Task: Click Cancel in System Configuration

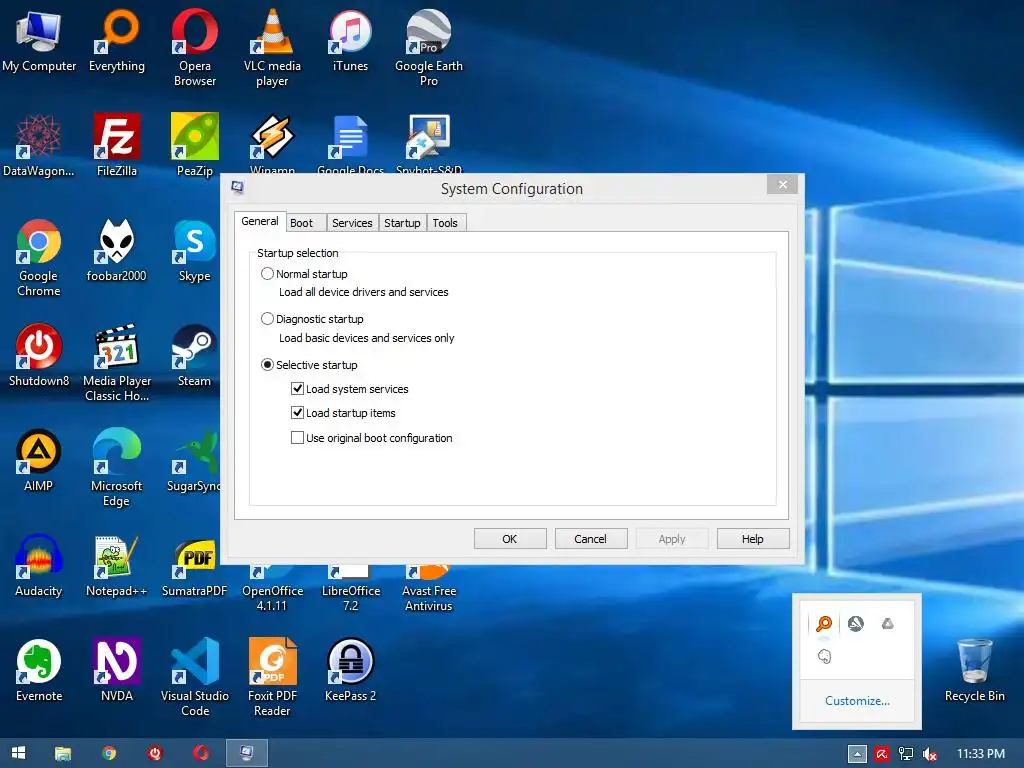Action: [590, 539]
